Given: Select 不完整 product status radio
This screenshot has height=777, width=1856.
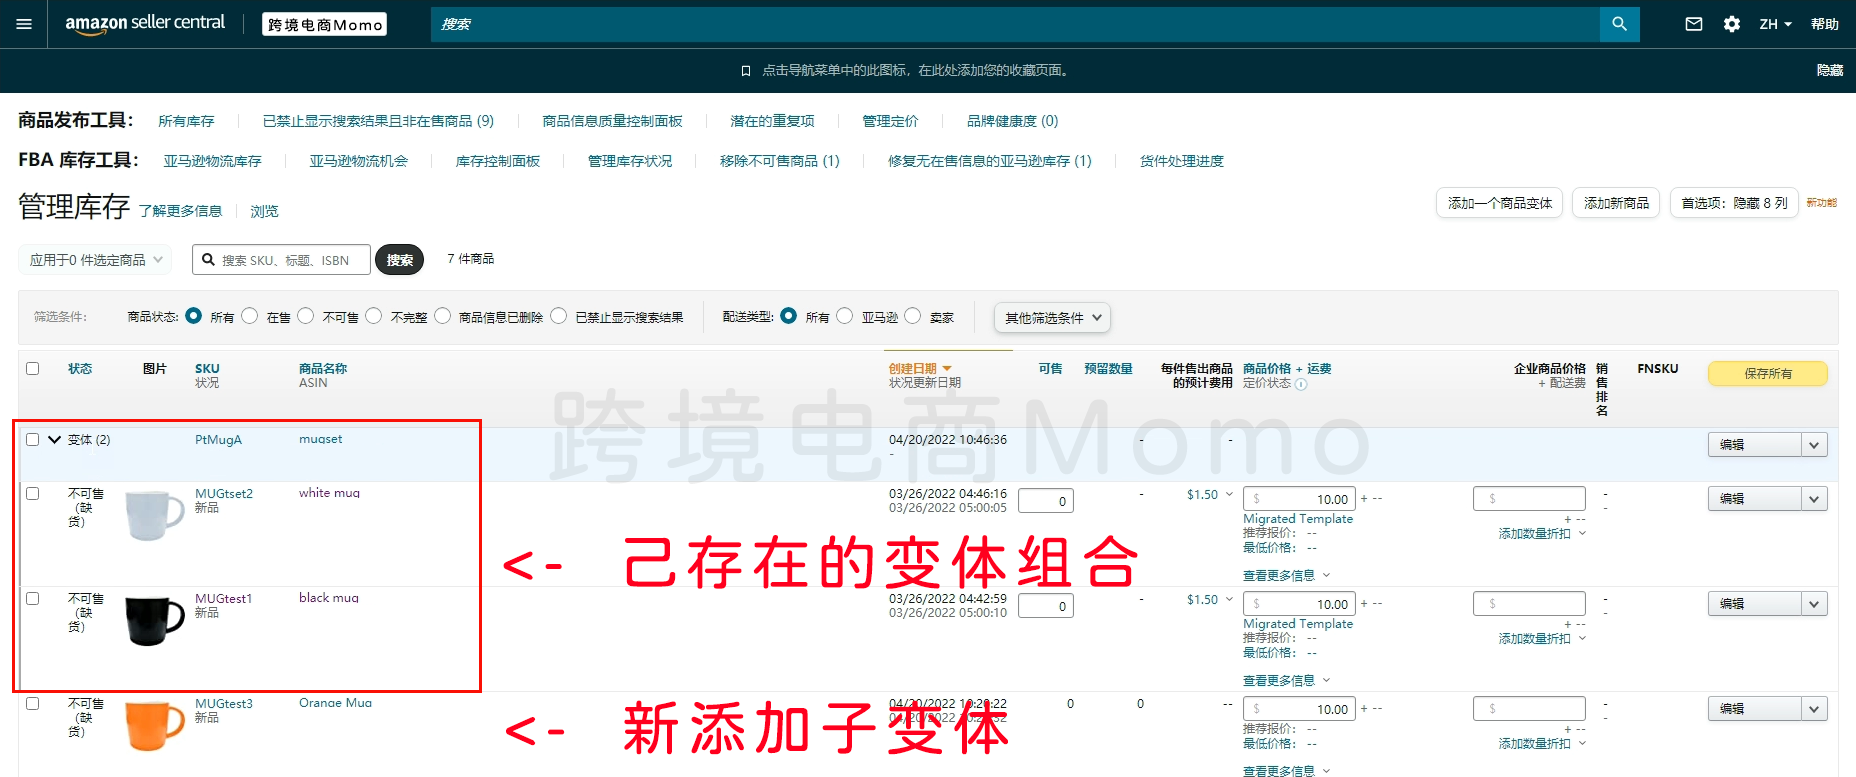Looking at the screenshot, I should (x=374, y=316).
